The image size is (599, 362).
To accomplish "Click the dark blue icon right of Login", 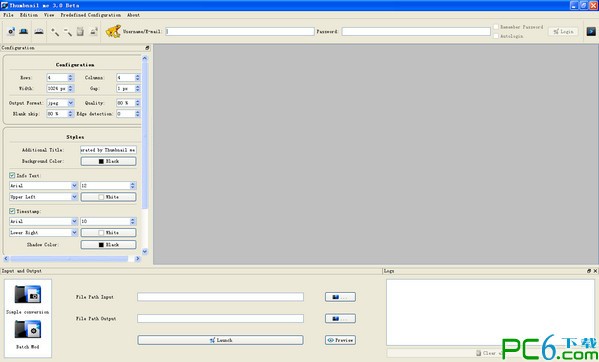I will (x=591, y=31).
